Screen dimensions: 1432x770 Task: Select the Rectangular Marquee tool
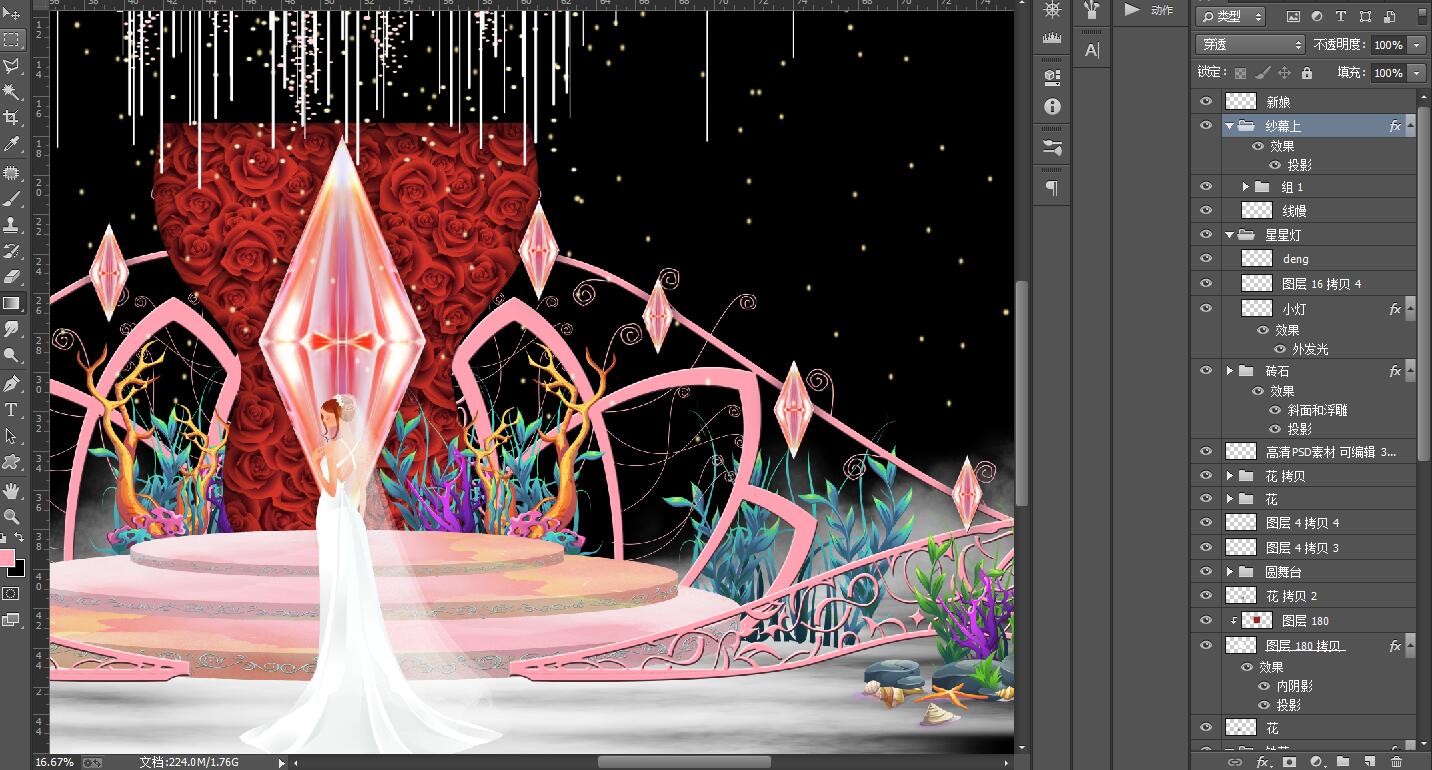coord(12,40)
